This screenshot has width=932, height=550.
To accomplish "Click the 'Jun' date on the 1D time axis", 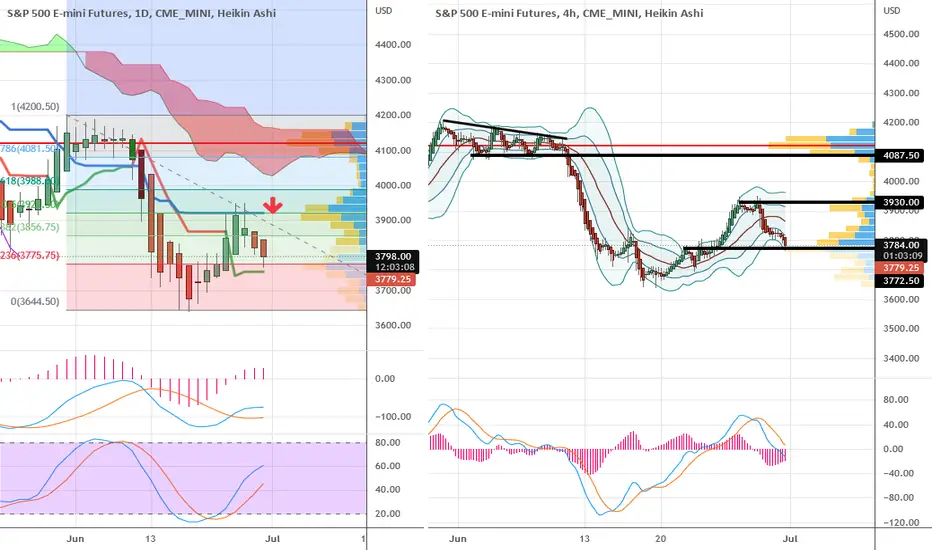I will tap(75, 539).
